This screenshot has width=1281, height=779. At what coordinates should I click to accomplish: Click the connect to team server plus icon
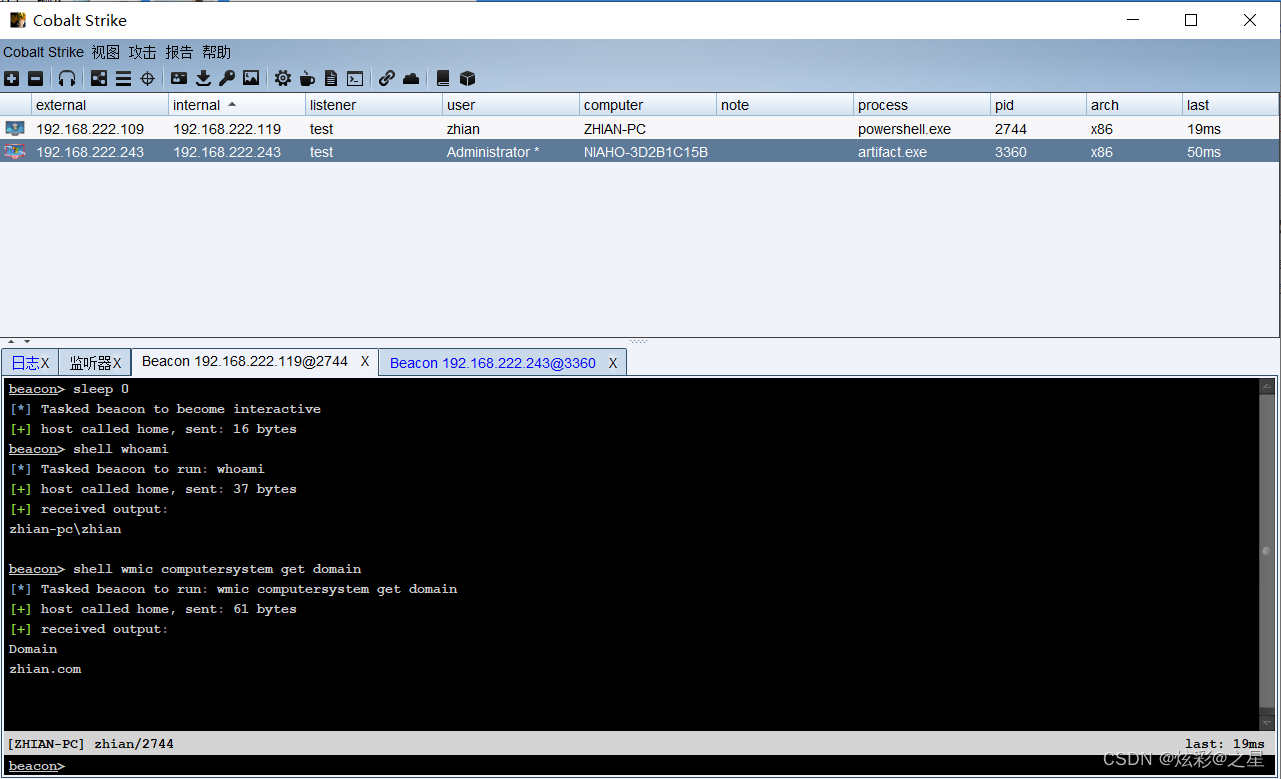tap(11, 78)
